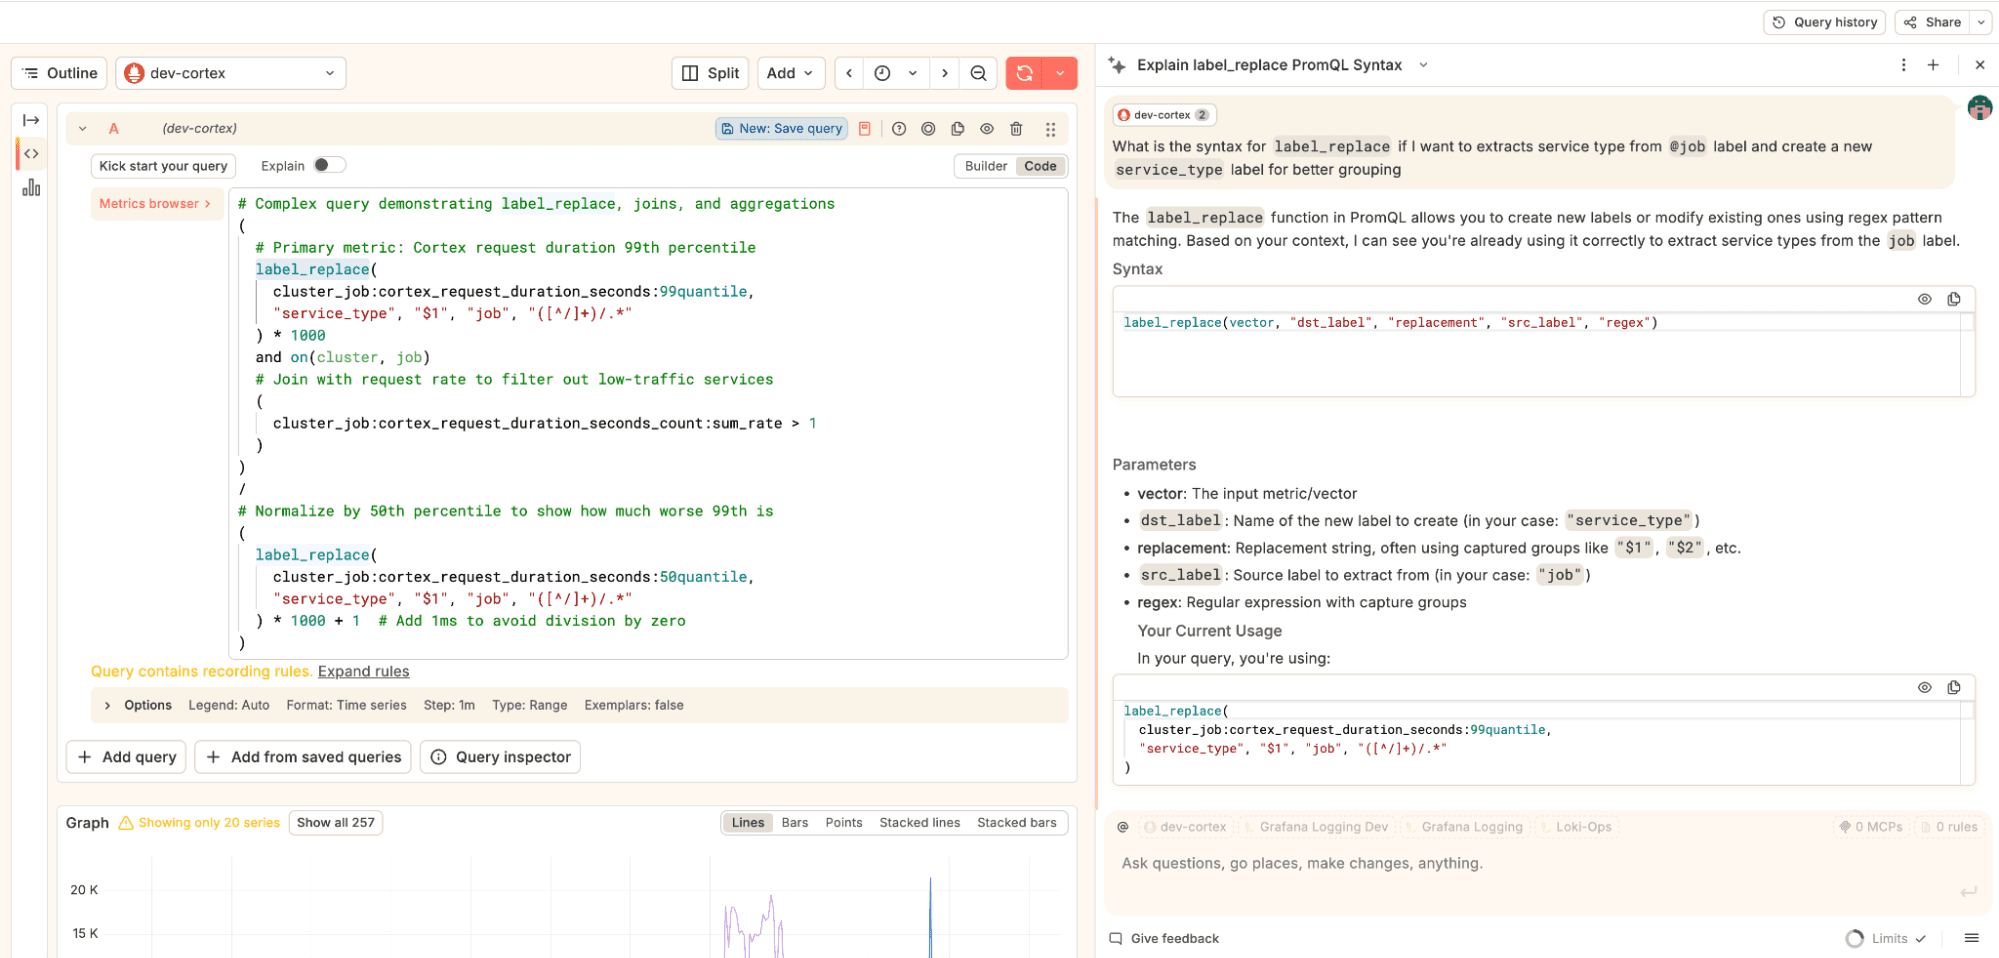Toggle the eye icon on the Syntax code block
Viewport: 1999px width, 958px height.
[x=1924, y=298]
